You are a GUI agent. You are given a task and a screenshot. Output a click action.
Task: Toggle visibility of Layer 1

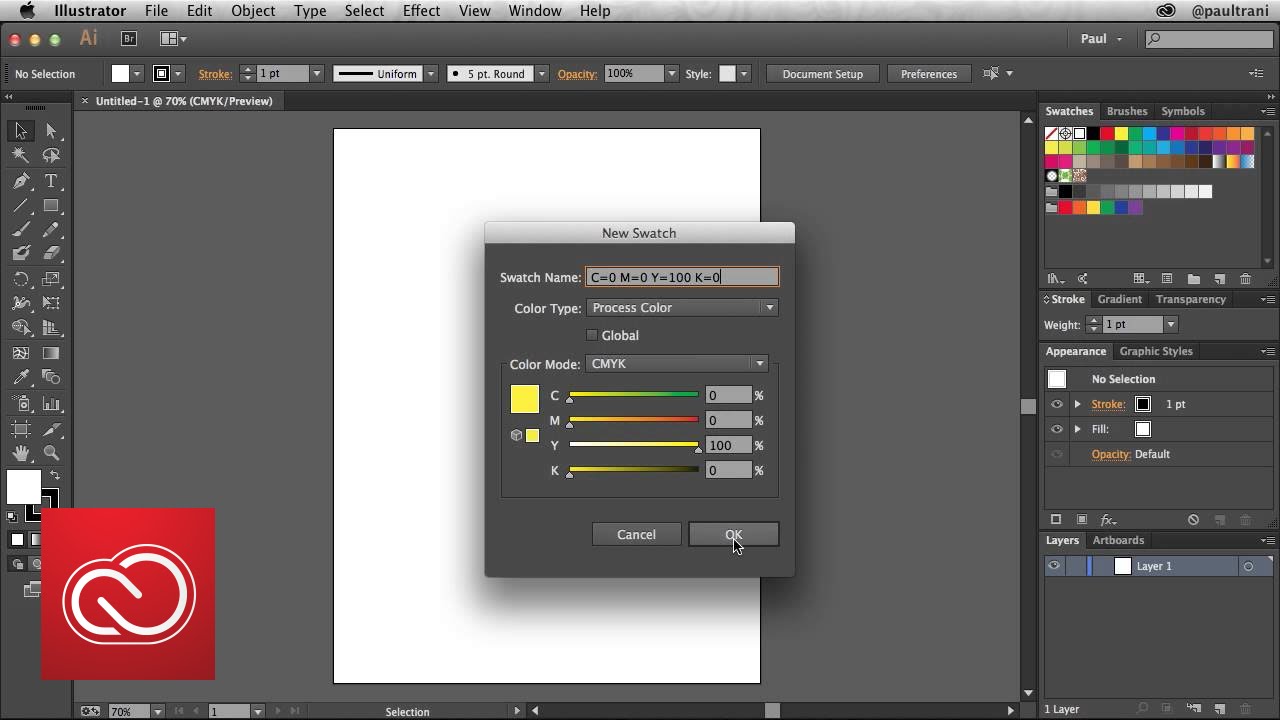(1054, 566)
